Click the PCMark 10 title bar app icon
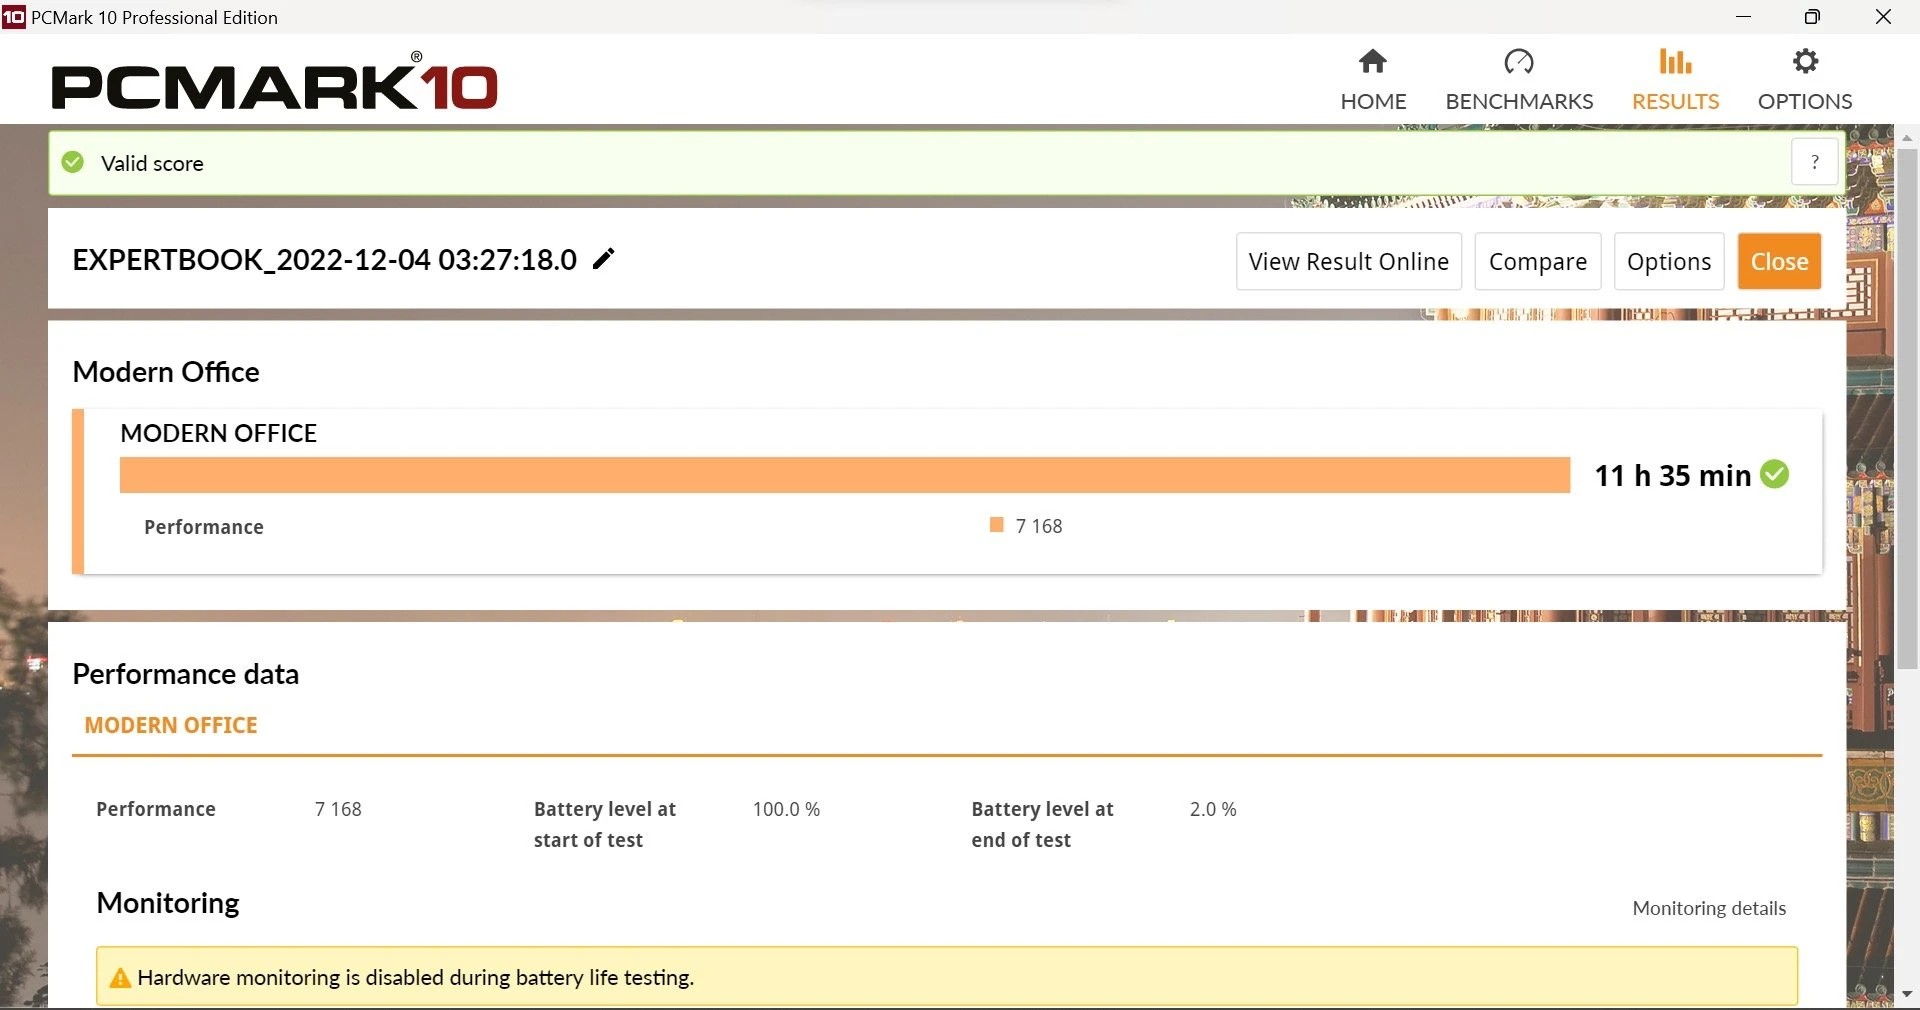Screen dimensions: 1920x1010 14,17
